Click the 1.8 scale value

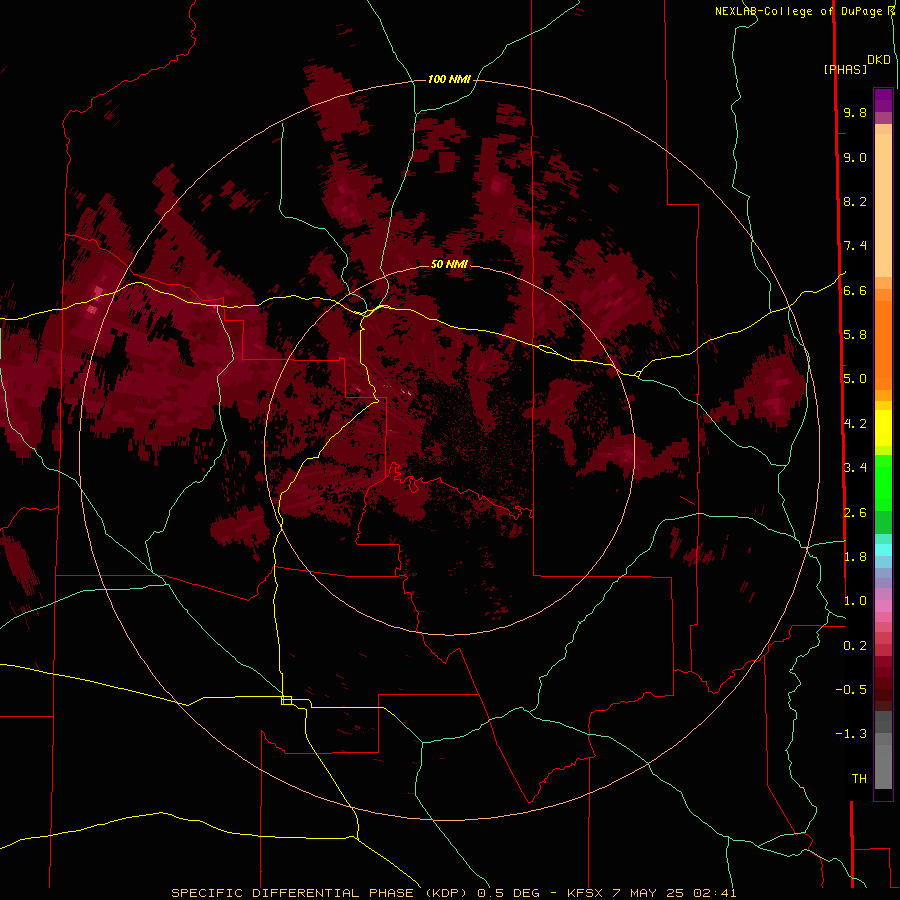point(855,556)
